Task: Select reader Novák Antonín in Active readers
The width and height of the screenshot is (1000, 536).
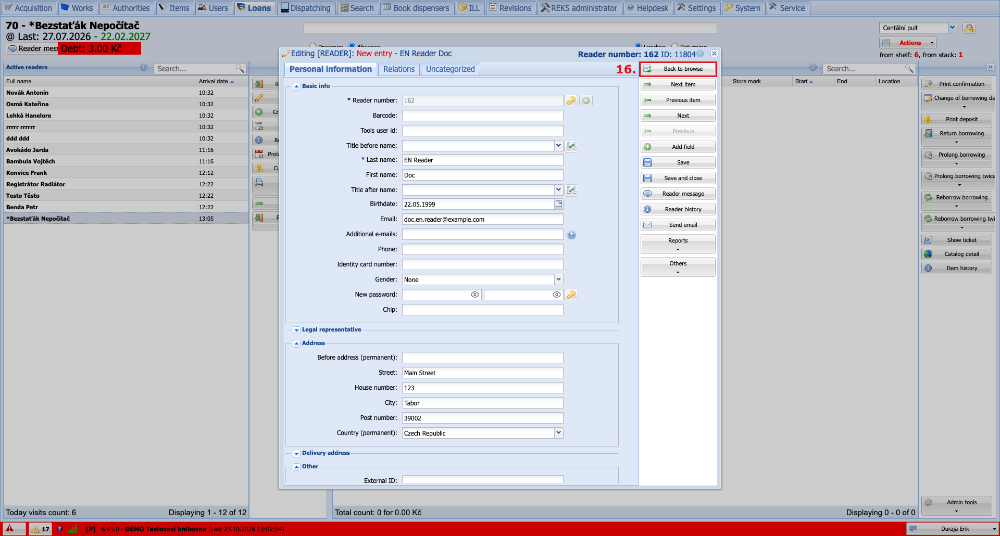Action: pos(126,93)
